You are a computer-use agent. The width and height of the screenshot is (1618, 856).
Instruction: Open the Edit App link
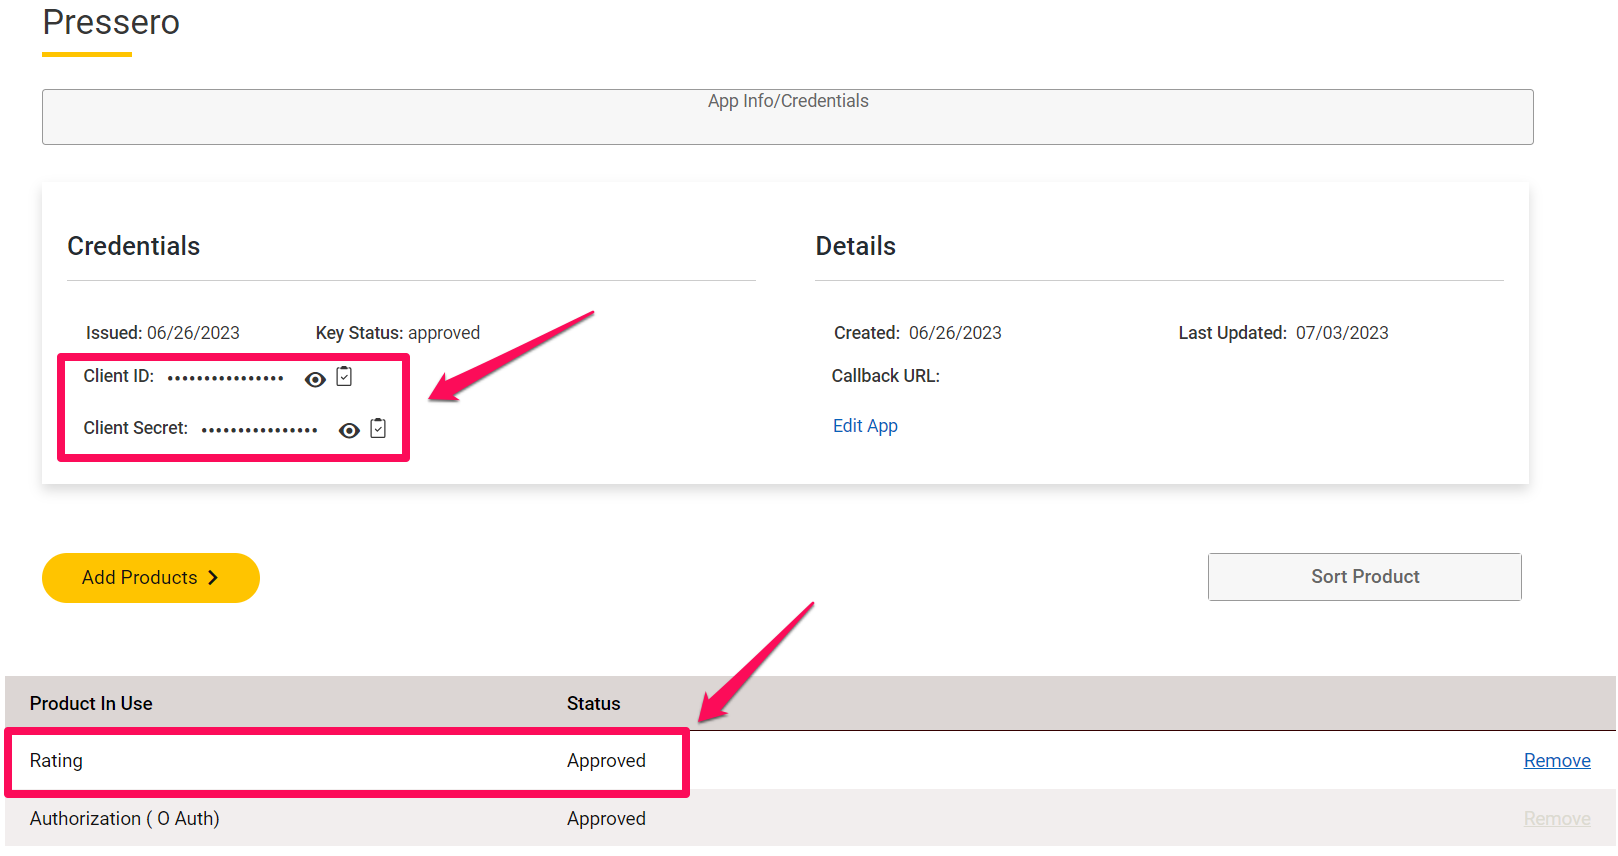tap(865, 426)
